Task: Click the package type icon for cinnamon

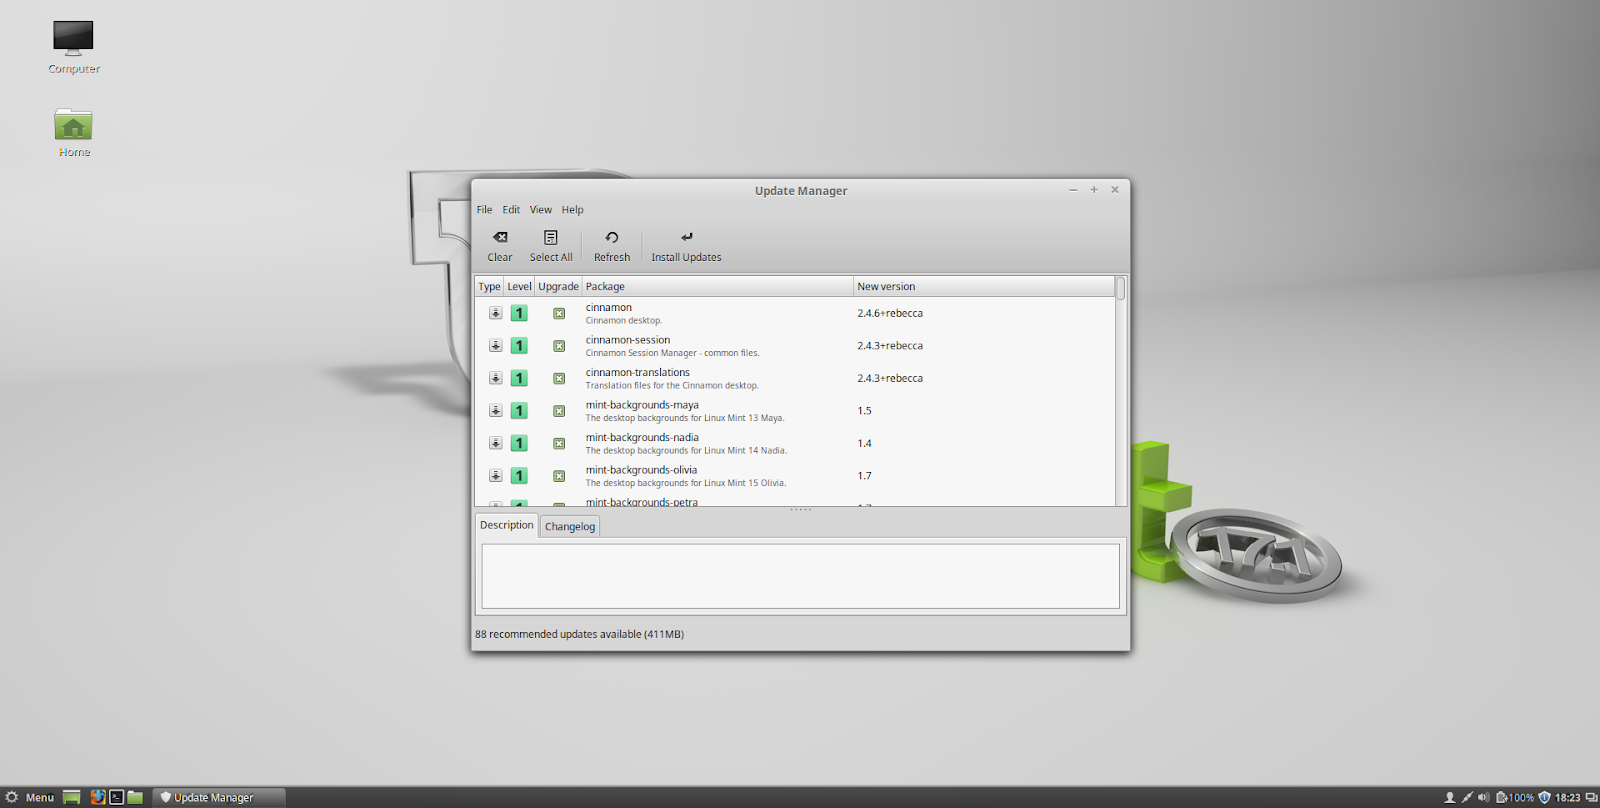Action: 495,313
